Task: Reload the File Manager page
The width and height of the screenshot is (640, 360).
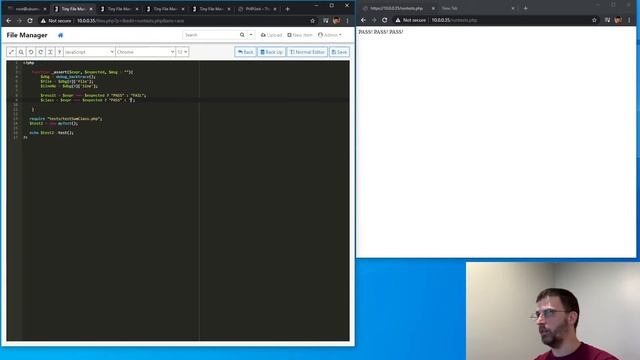Action: 30,20
